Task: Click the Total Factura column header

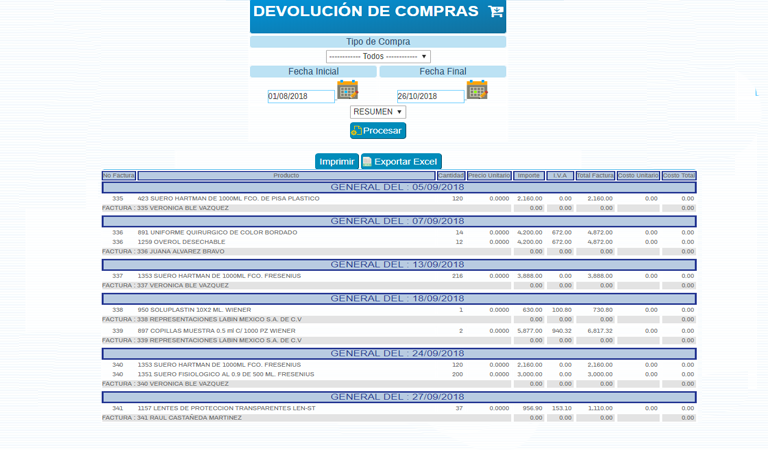Action: point(595,176)
